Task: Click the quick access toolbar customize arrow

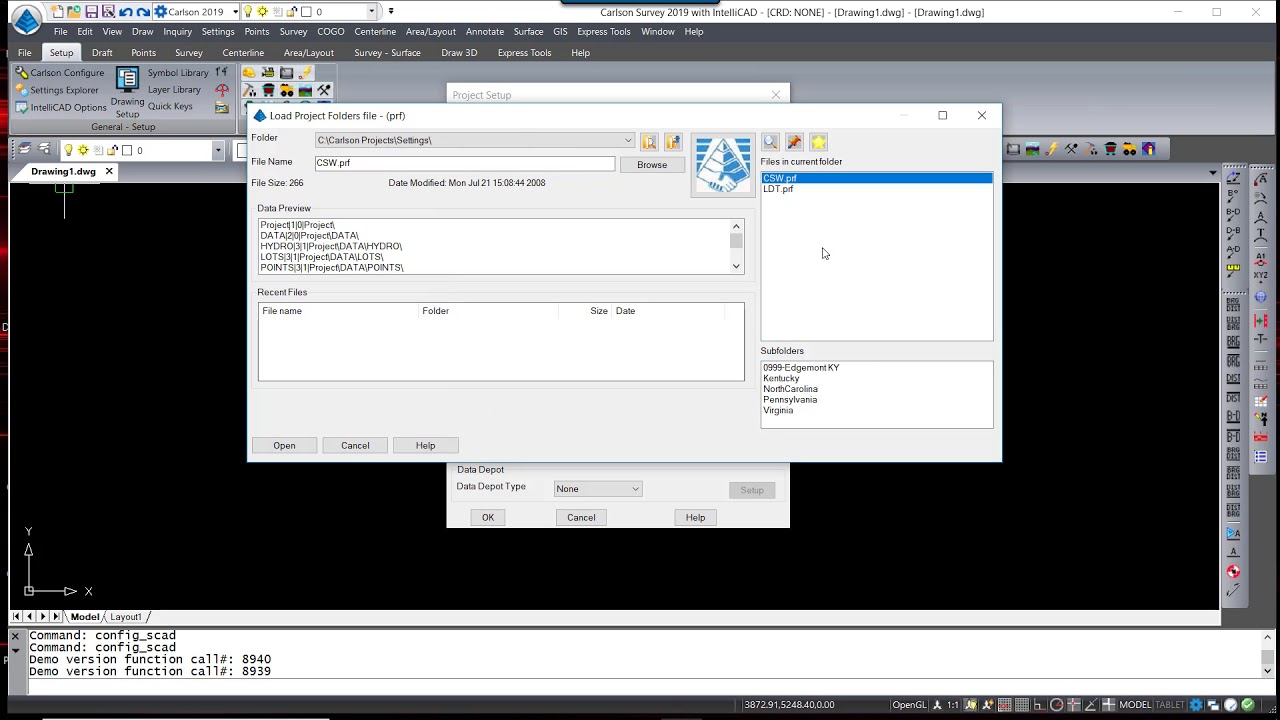Action: [x=391, y=12]
